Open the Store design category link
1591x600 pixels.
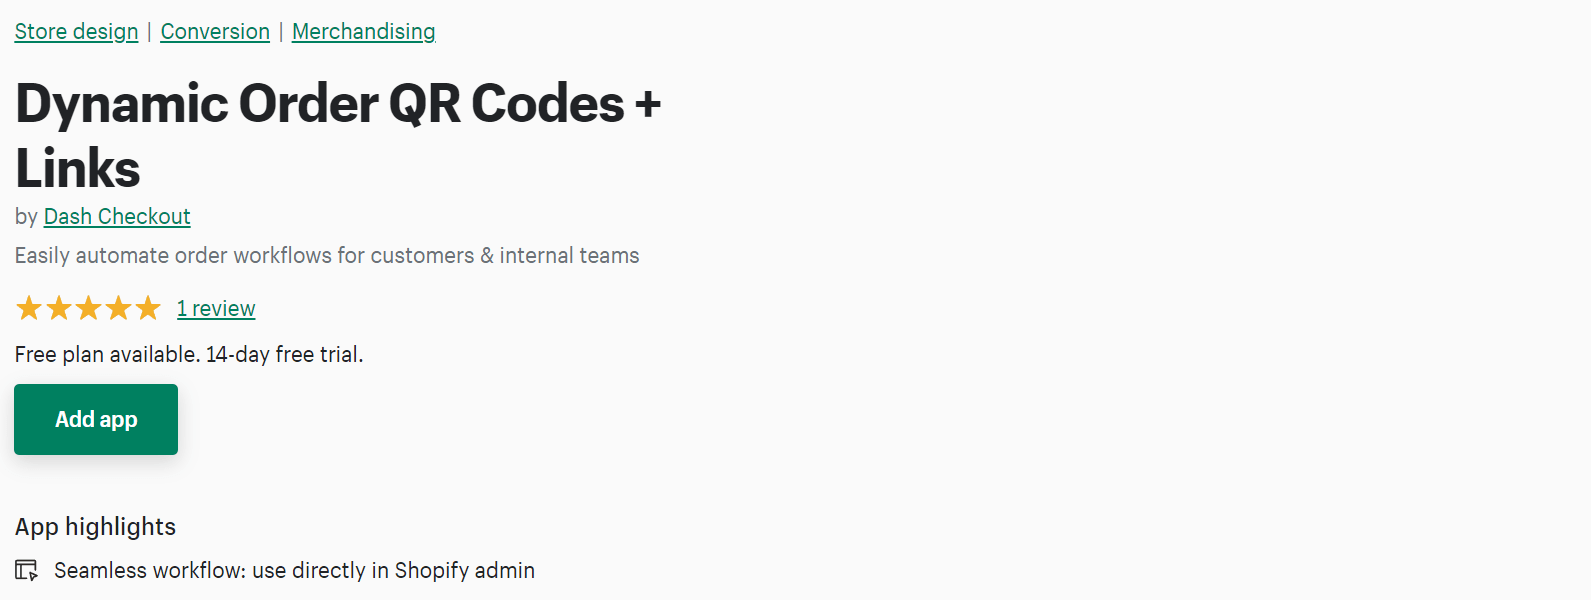point(76,32)
